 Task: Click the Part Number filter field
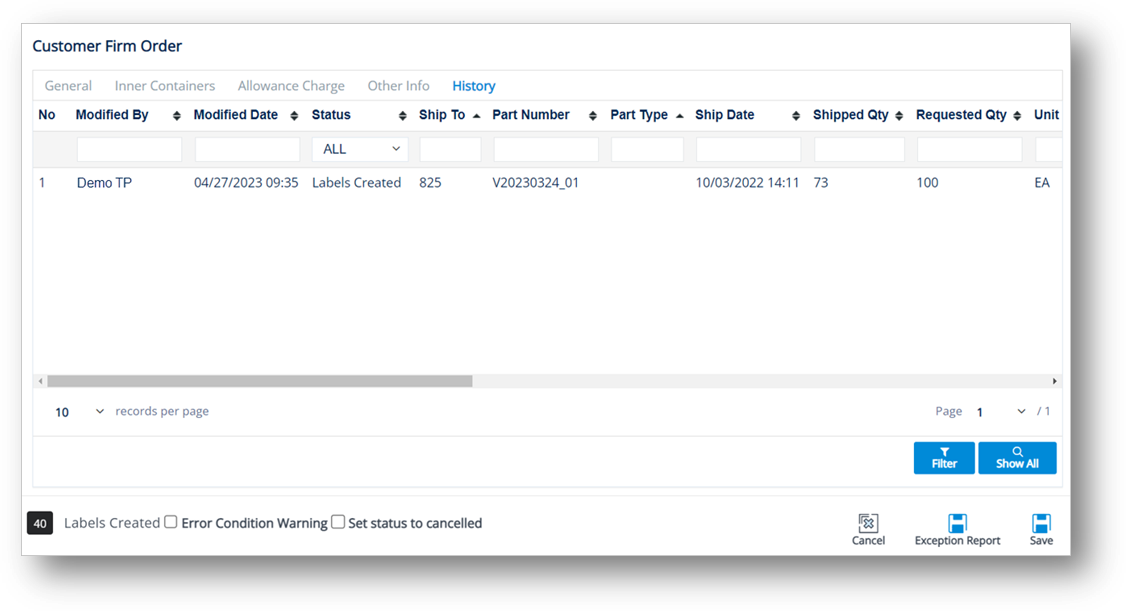[x=546, y=149]
